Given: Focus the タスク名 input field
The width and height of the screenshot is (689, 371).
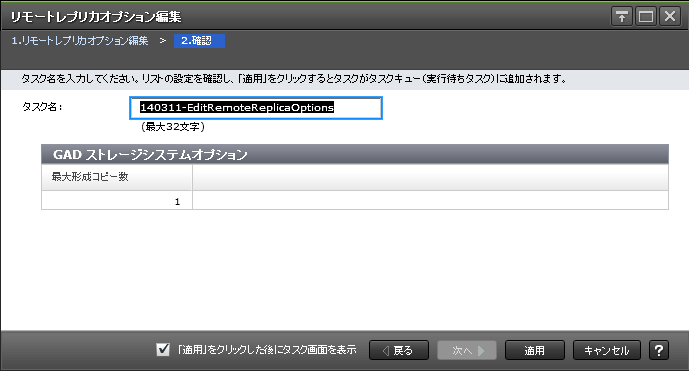Looking at the screenshot, I should (256, 108).
